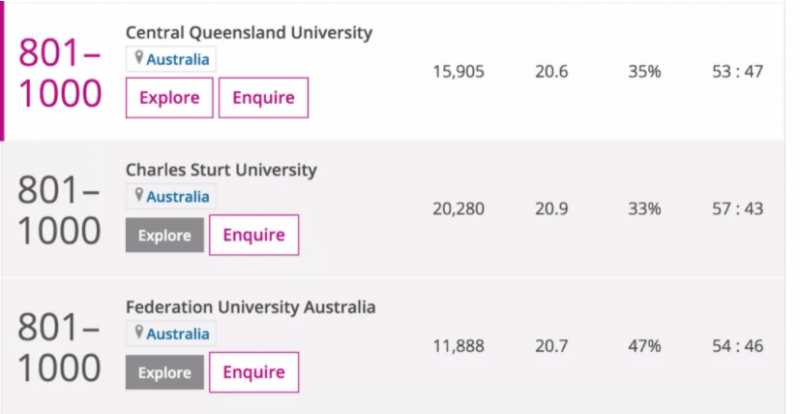This screenshot has height=414, width=800.
Task: Open the Central Queensland University title link
Action: [x=249, y=33]
